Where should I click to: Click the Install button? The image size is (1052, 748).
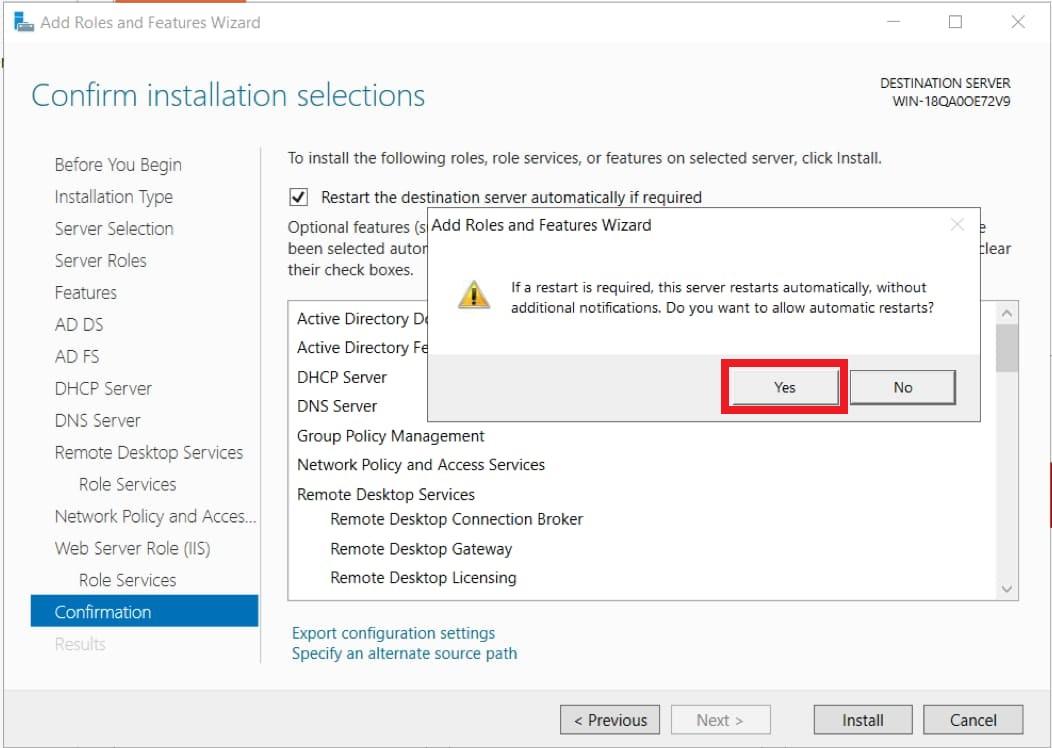pos(862,719)
